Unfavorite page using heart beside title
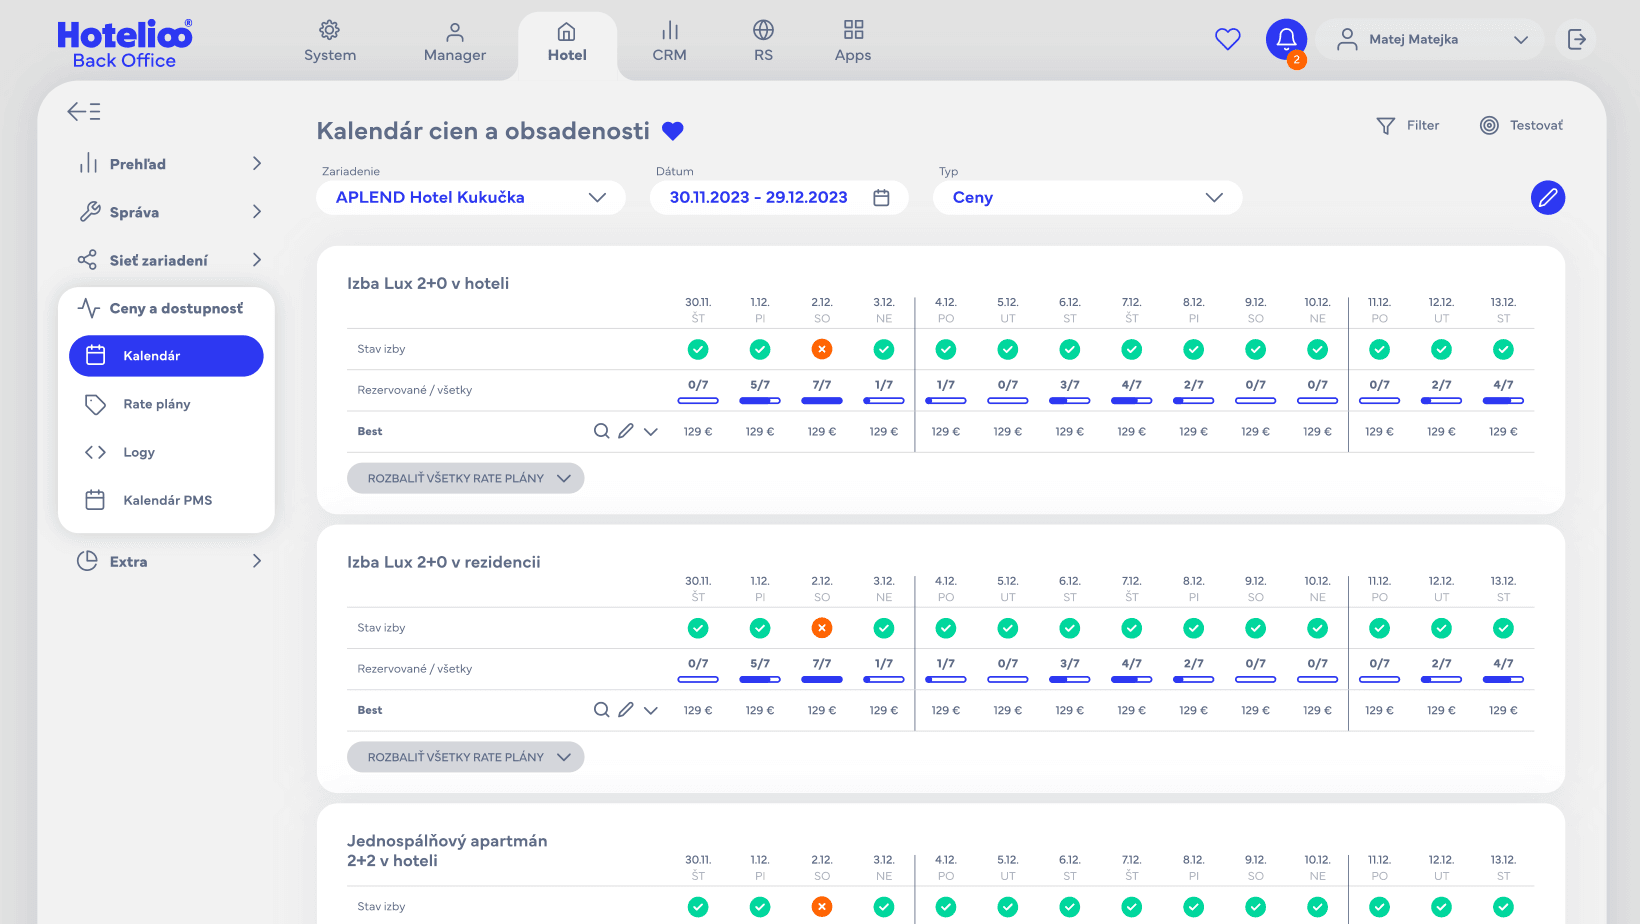The height and width of the screenshot is (924, 1640). click(673, 131)
